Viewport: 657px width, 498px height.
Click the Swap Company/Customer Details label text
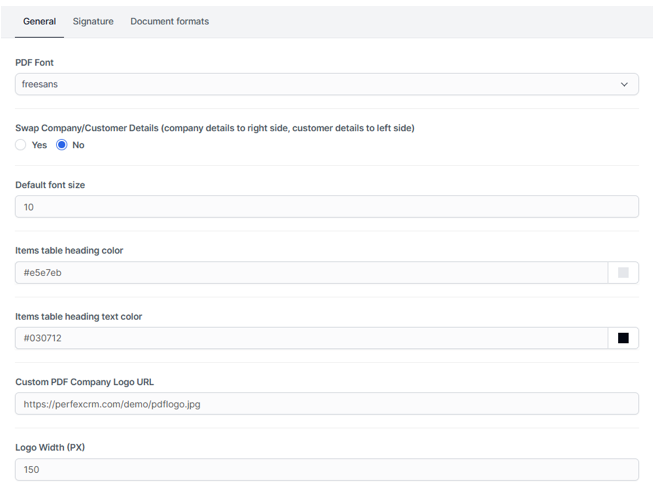click(x=214, y=128)
